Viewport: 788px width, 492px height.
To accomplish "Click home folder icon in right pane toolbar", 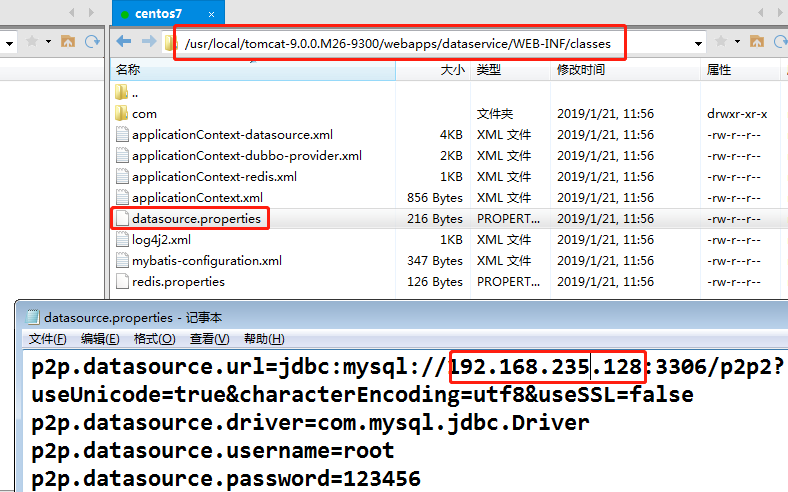I will tap(755, 42).
